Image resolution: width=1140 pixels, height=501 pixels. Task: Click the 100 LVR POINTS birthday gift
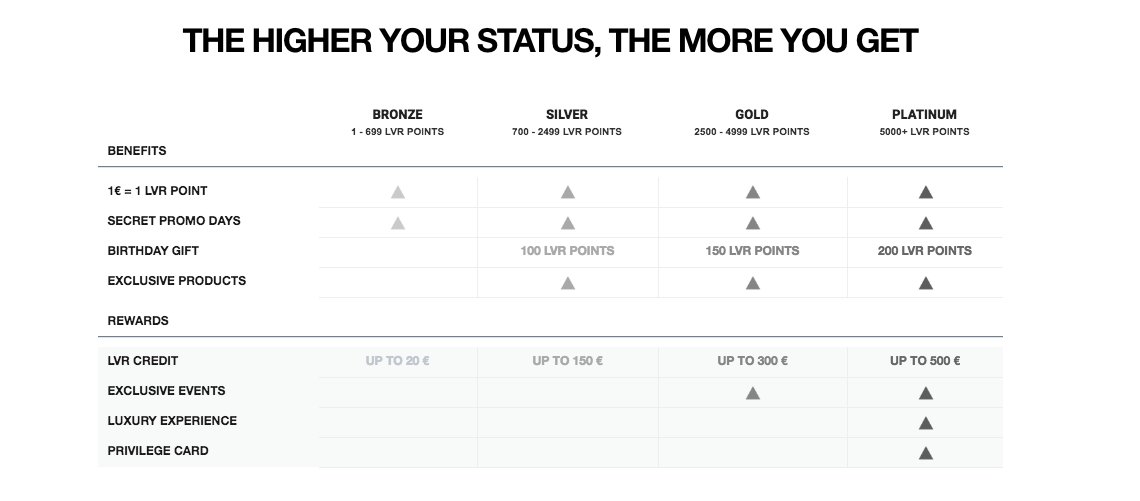point(567,251)
